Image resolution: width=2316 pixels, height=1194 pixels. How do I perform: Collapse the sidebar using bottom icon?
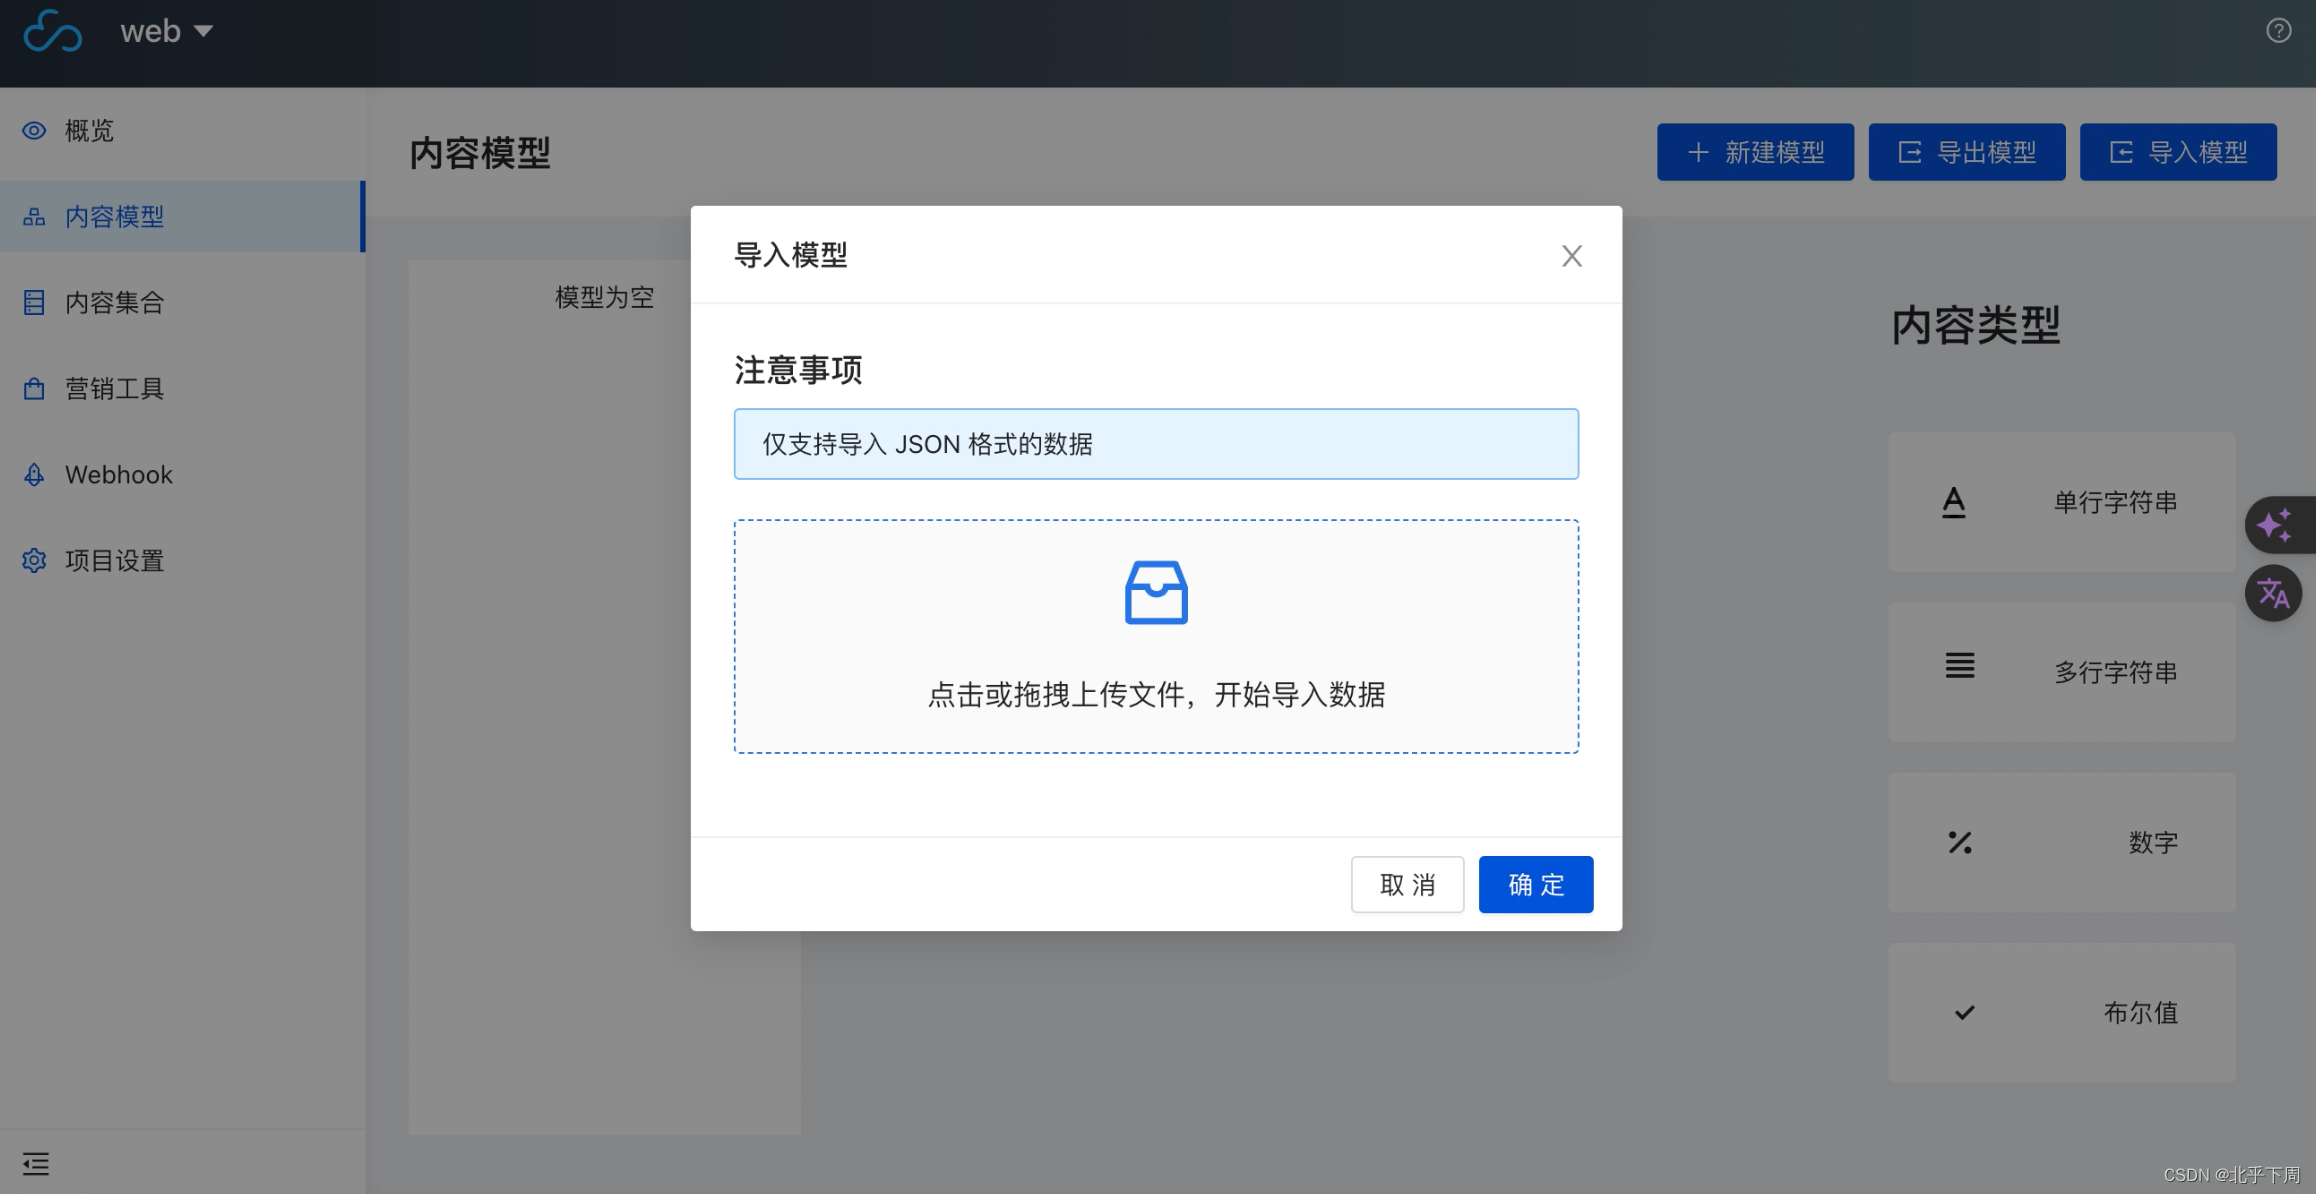tap(36, 1163)
